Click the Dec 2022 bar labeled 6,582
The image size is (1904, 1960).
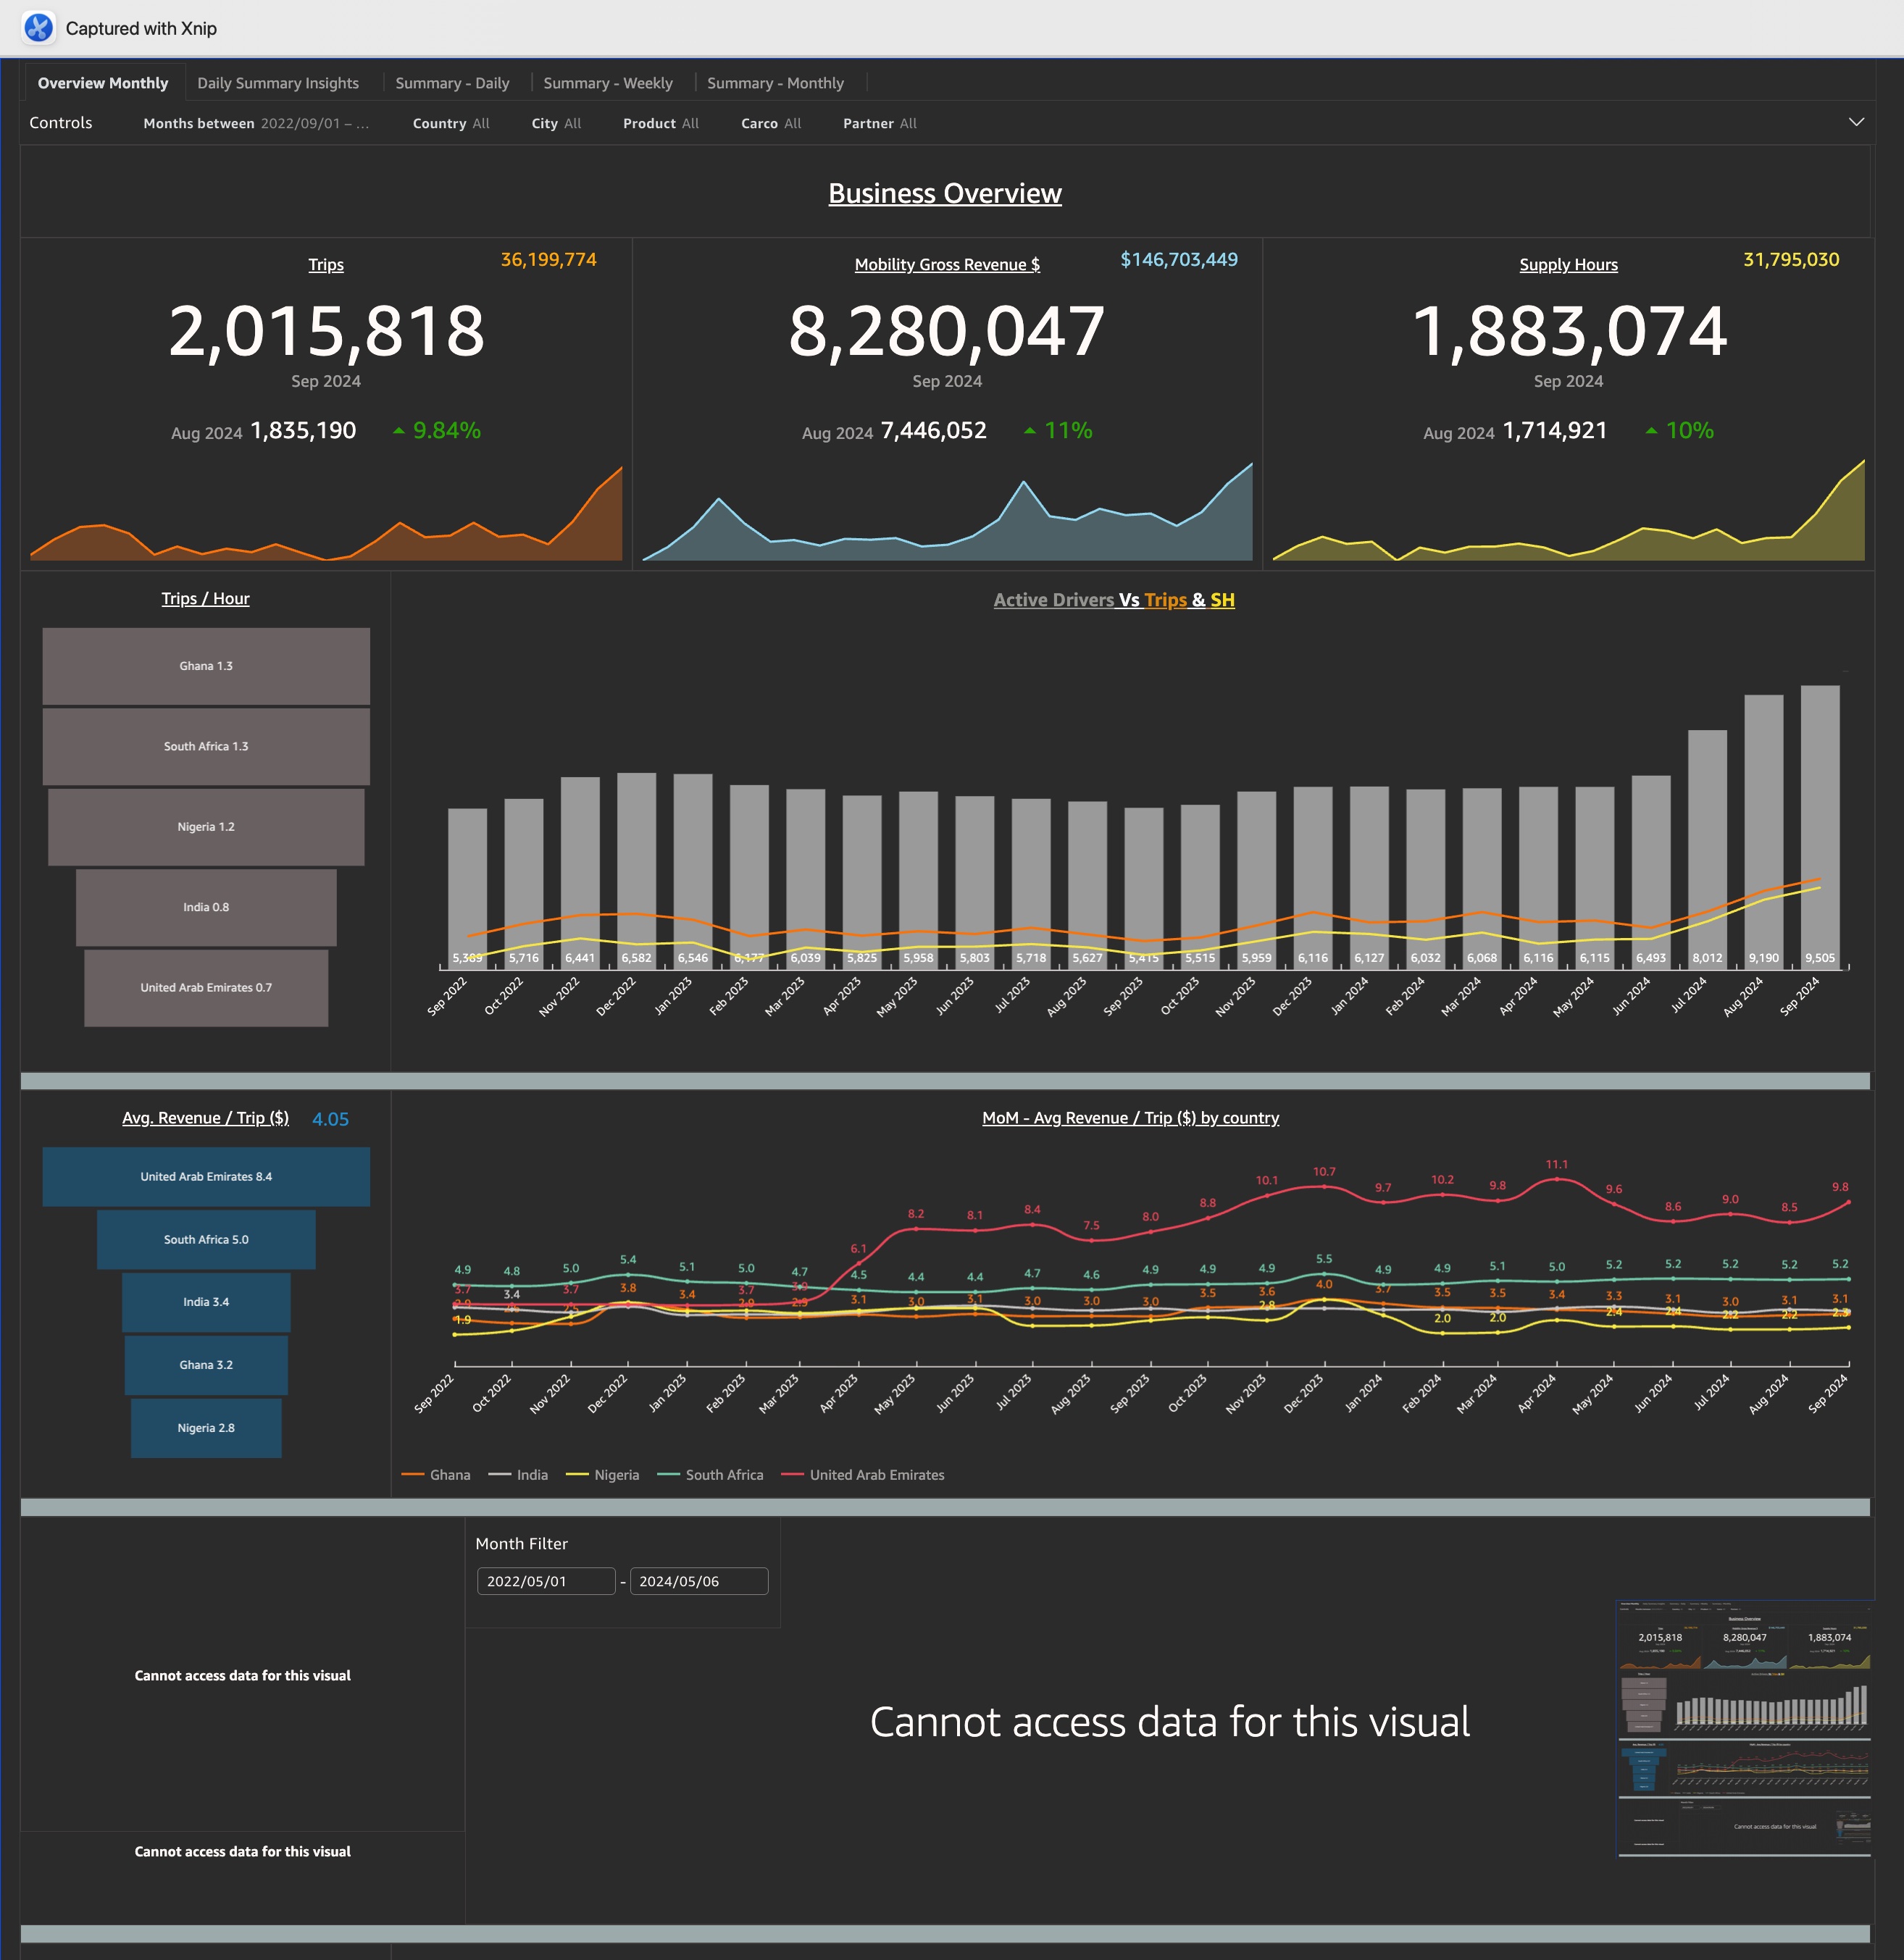pos(636,870)
